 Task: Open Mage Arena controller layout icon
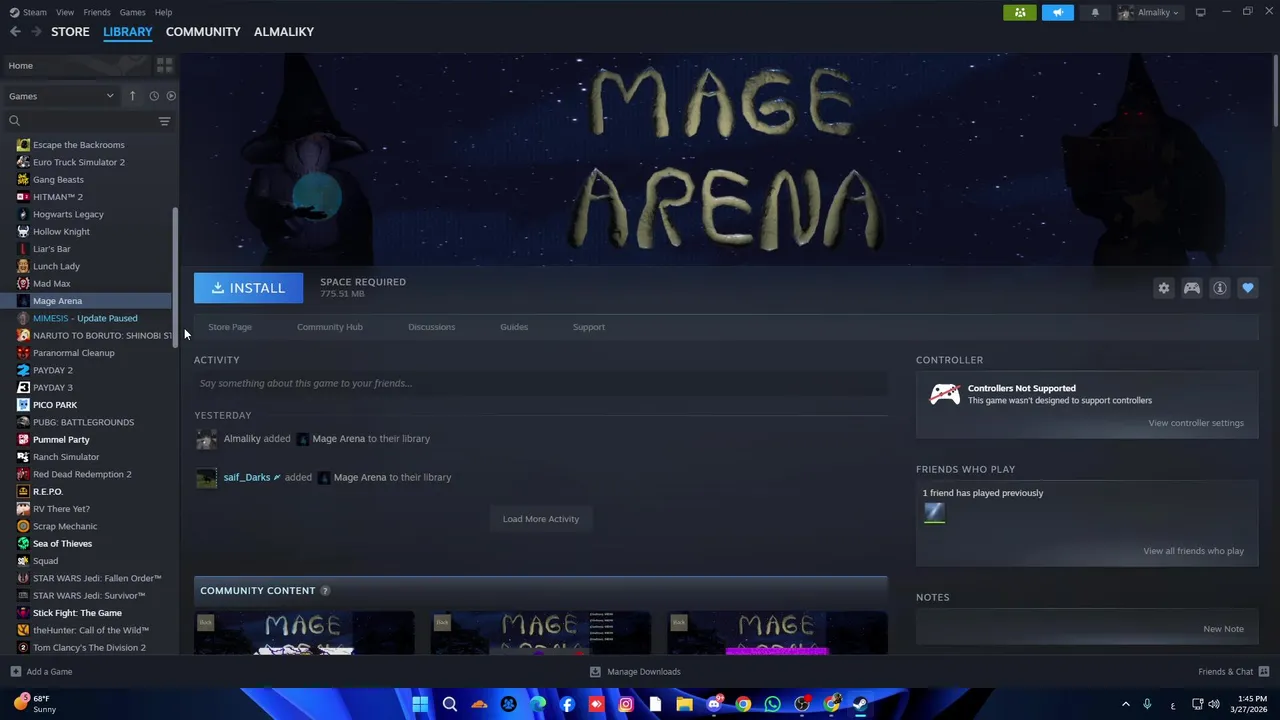(x=1192, y=288)
